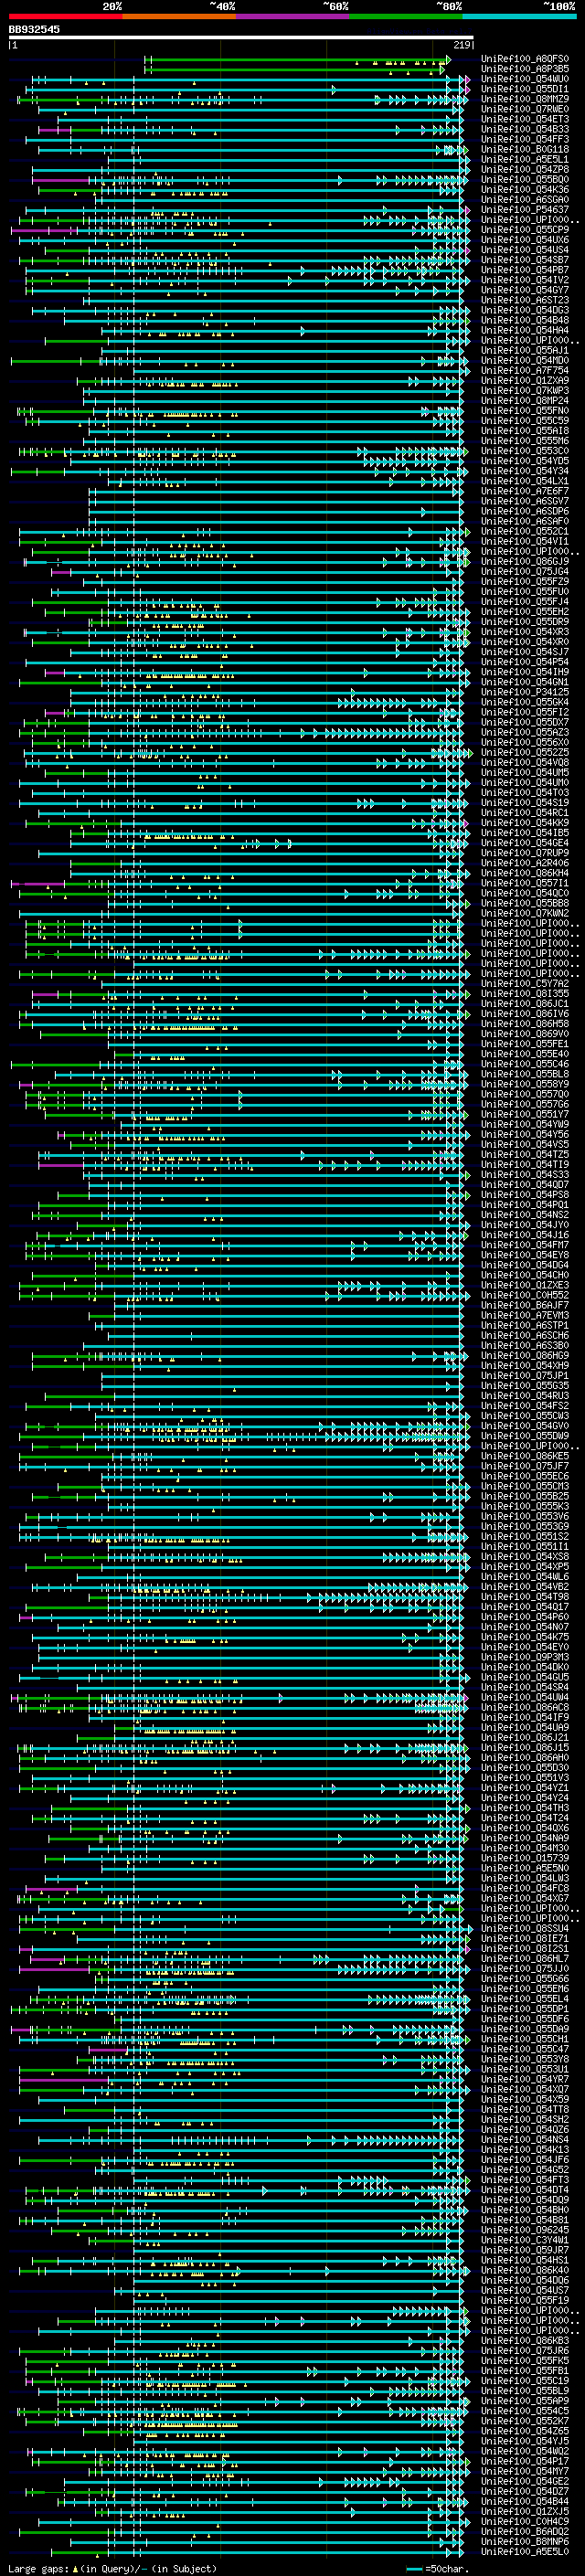
Task: Go to UniRef100_Q75JP1 sequence
Action: coord(524,1376)
